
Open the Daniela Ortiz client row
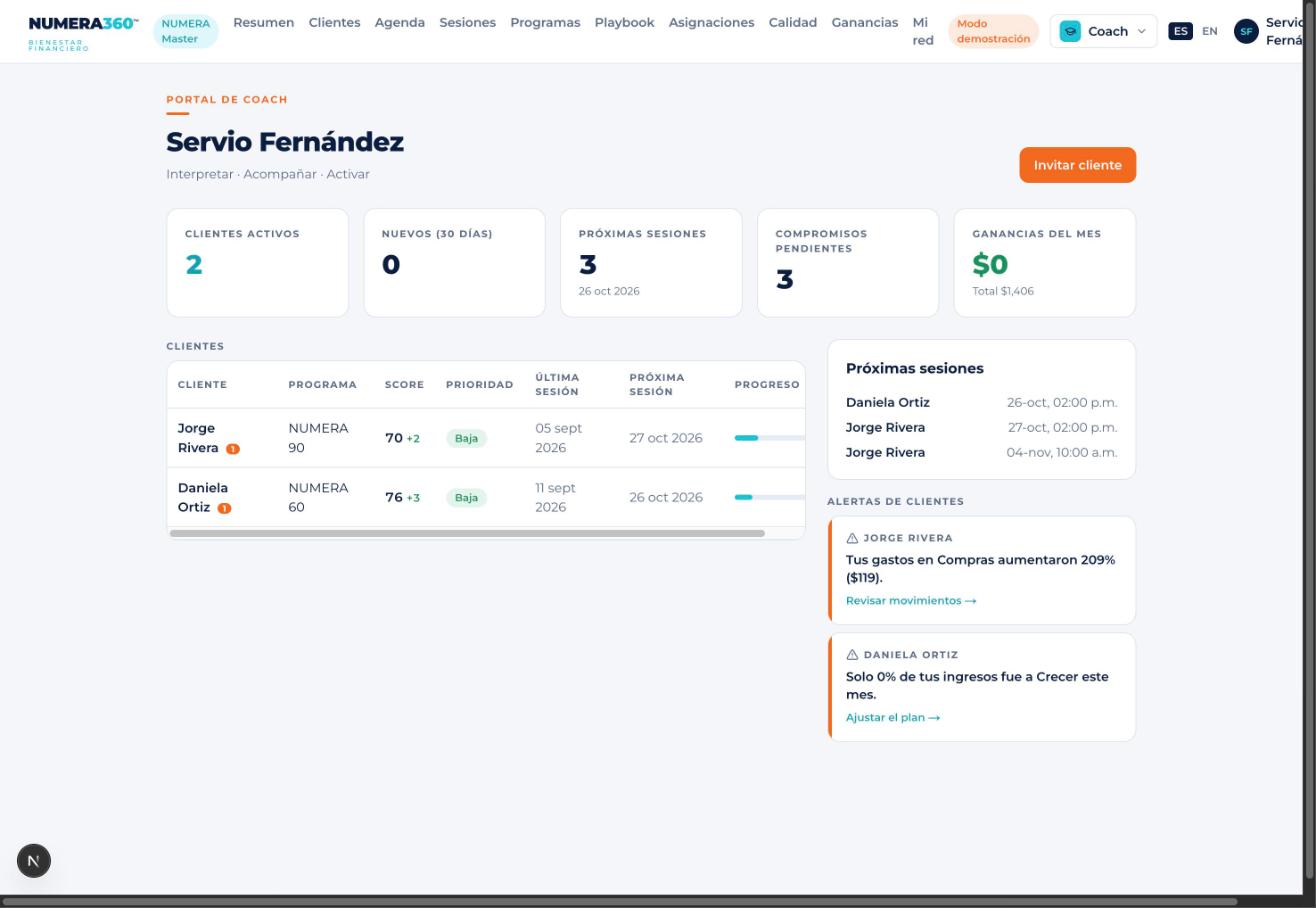click(486, 497)
